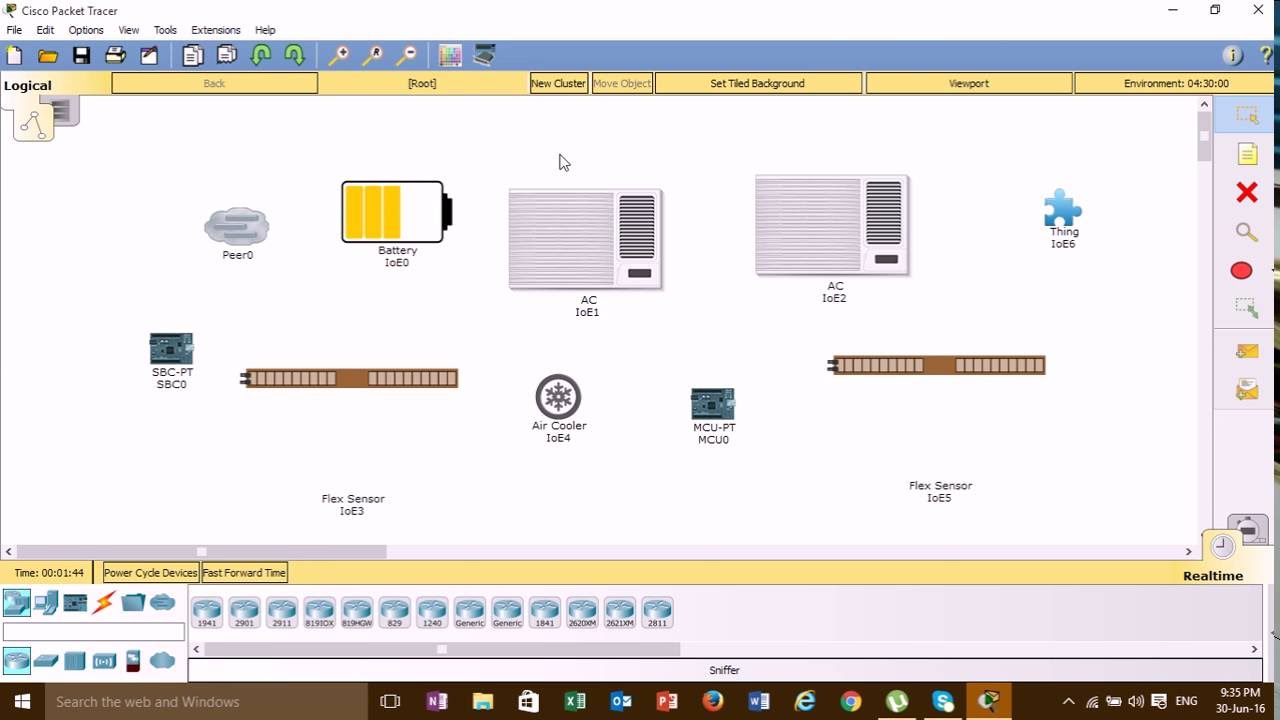1280x720 pixels.
Task: Select the Air Cooler IoE4 device
Action: tap(558, 396)
